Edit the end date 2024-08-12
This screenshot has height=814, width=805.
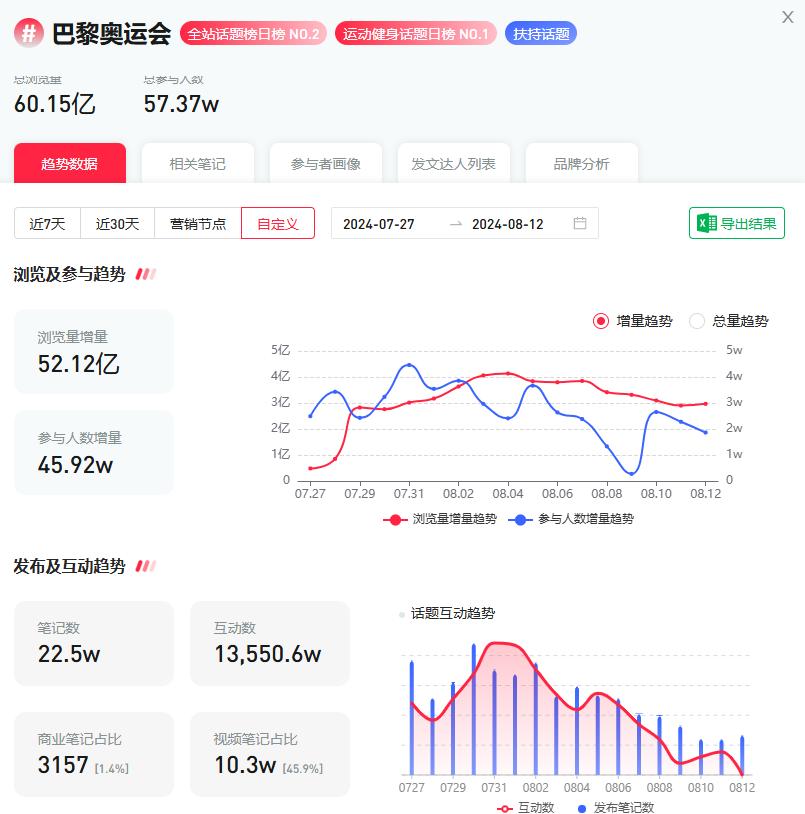pyautogui.click(x=508, y=224)
